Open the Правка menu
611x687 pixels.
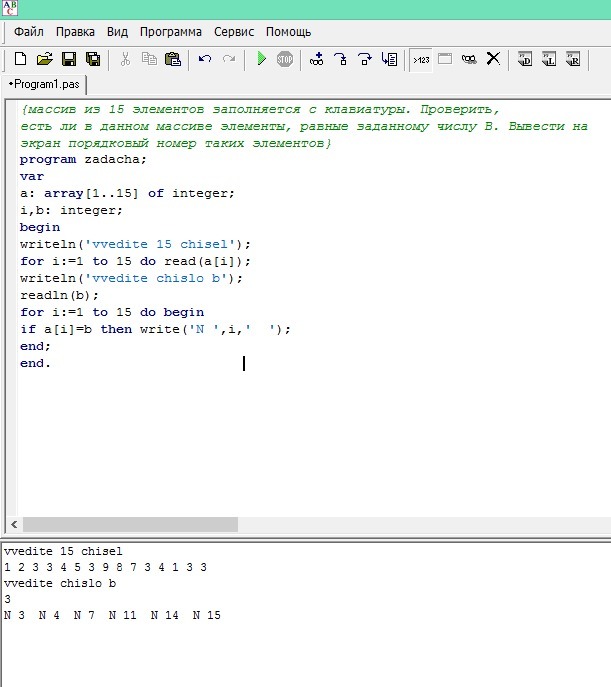(x=75, y=31)
